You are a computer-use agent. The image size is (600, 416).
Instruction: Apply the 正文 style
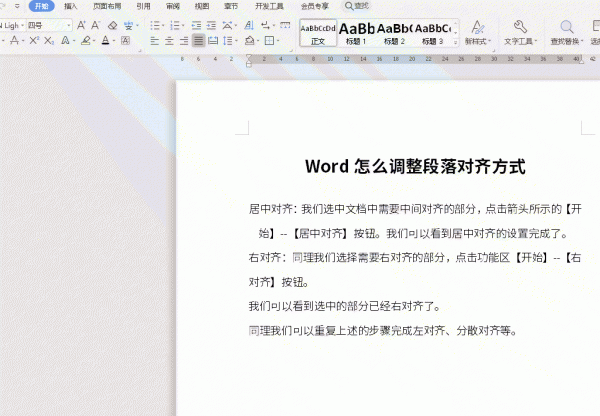[x=318, y=33]
